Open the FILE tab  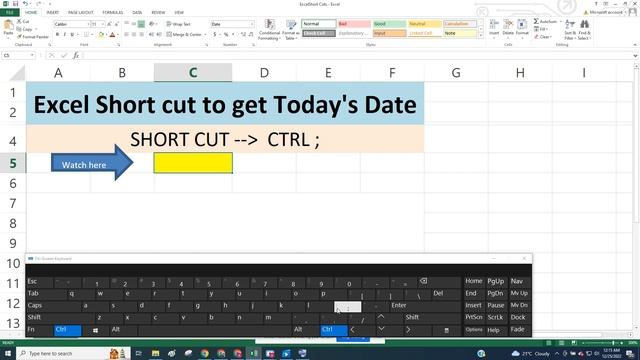click(x=10, y=13)
